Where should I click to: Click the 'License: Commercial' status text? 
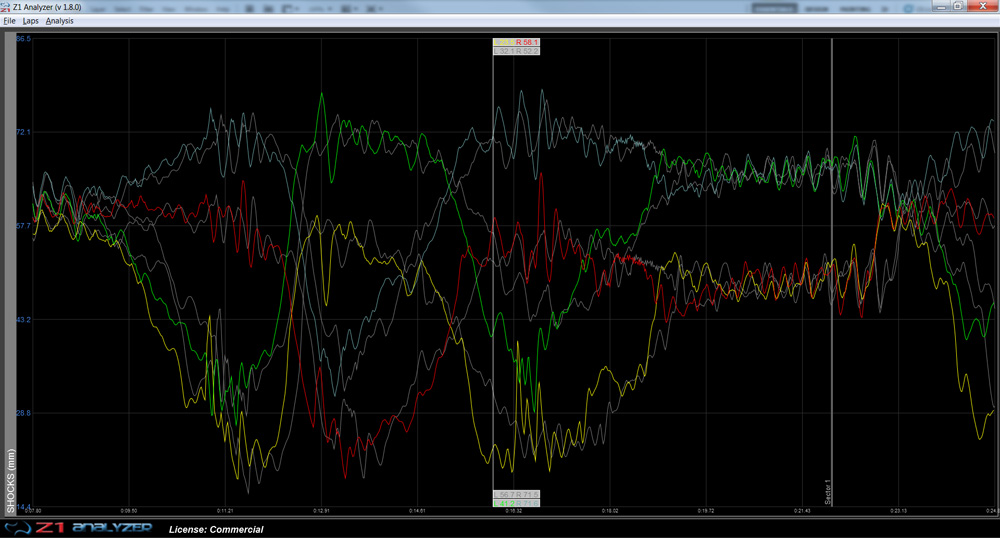[216, 529]
